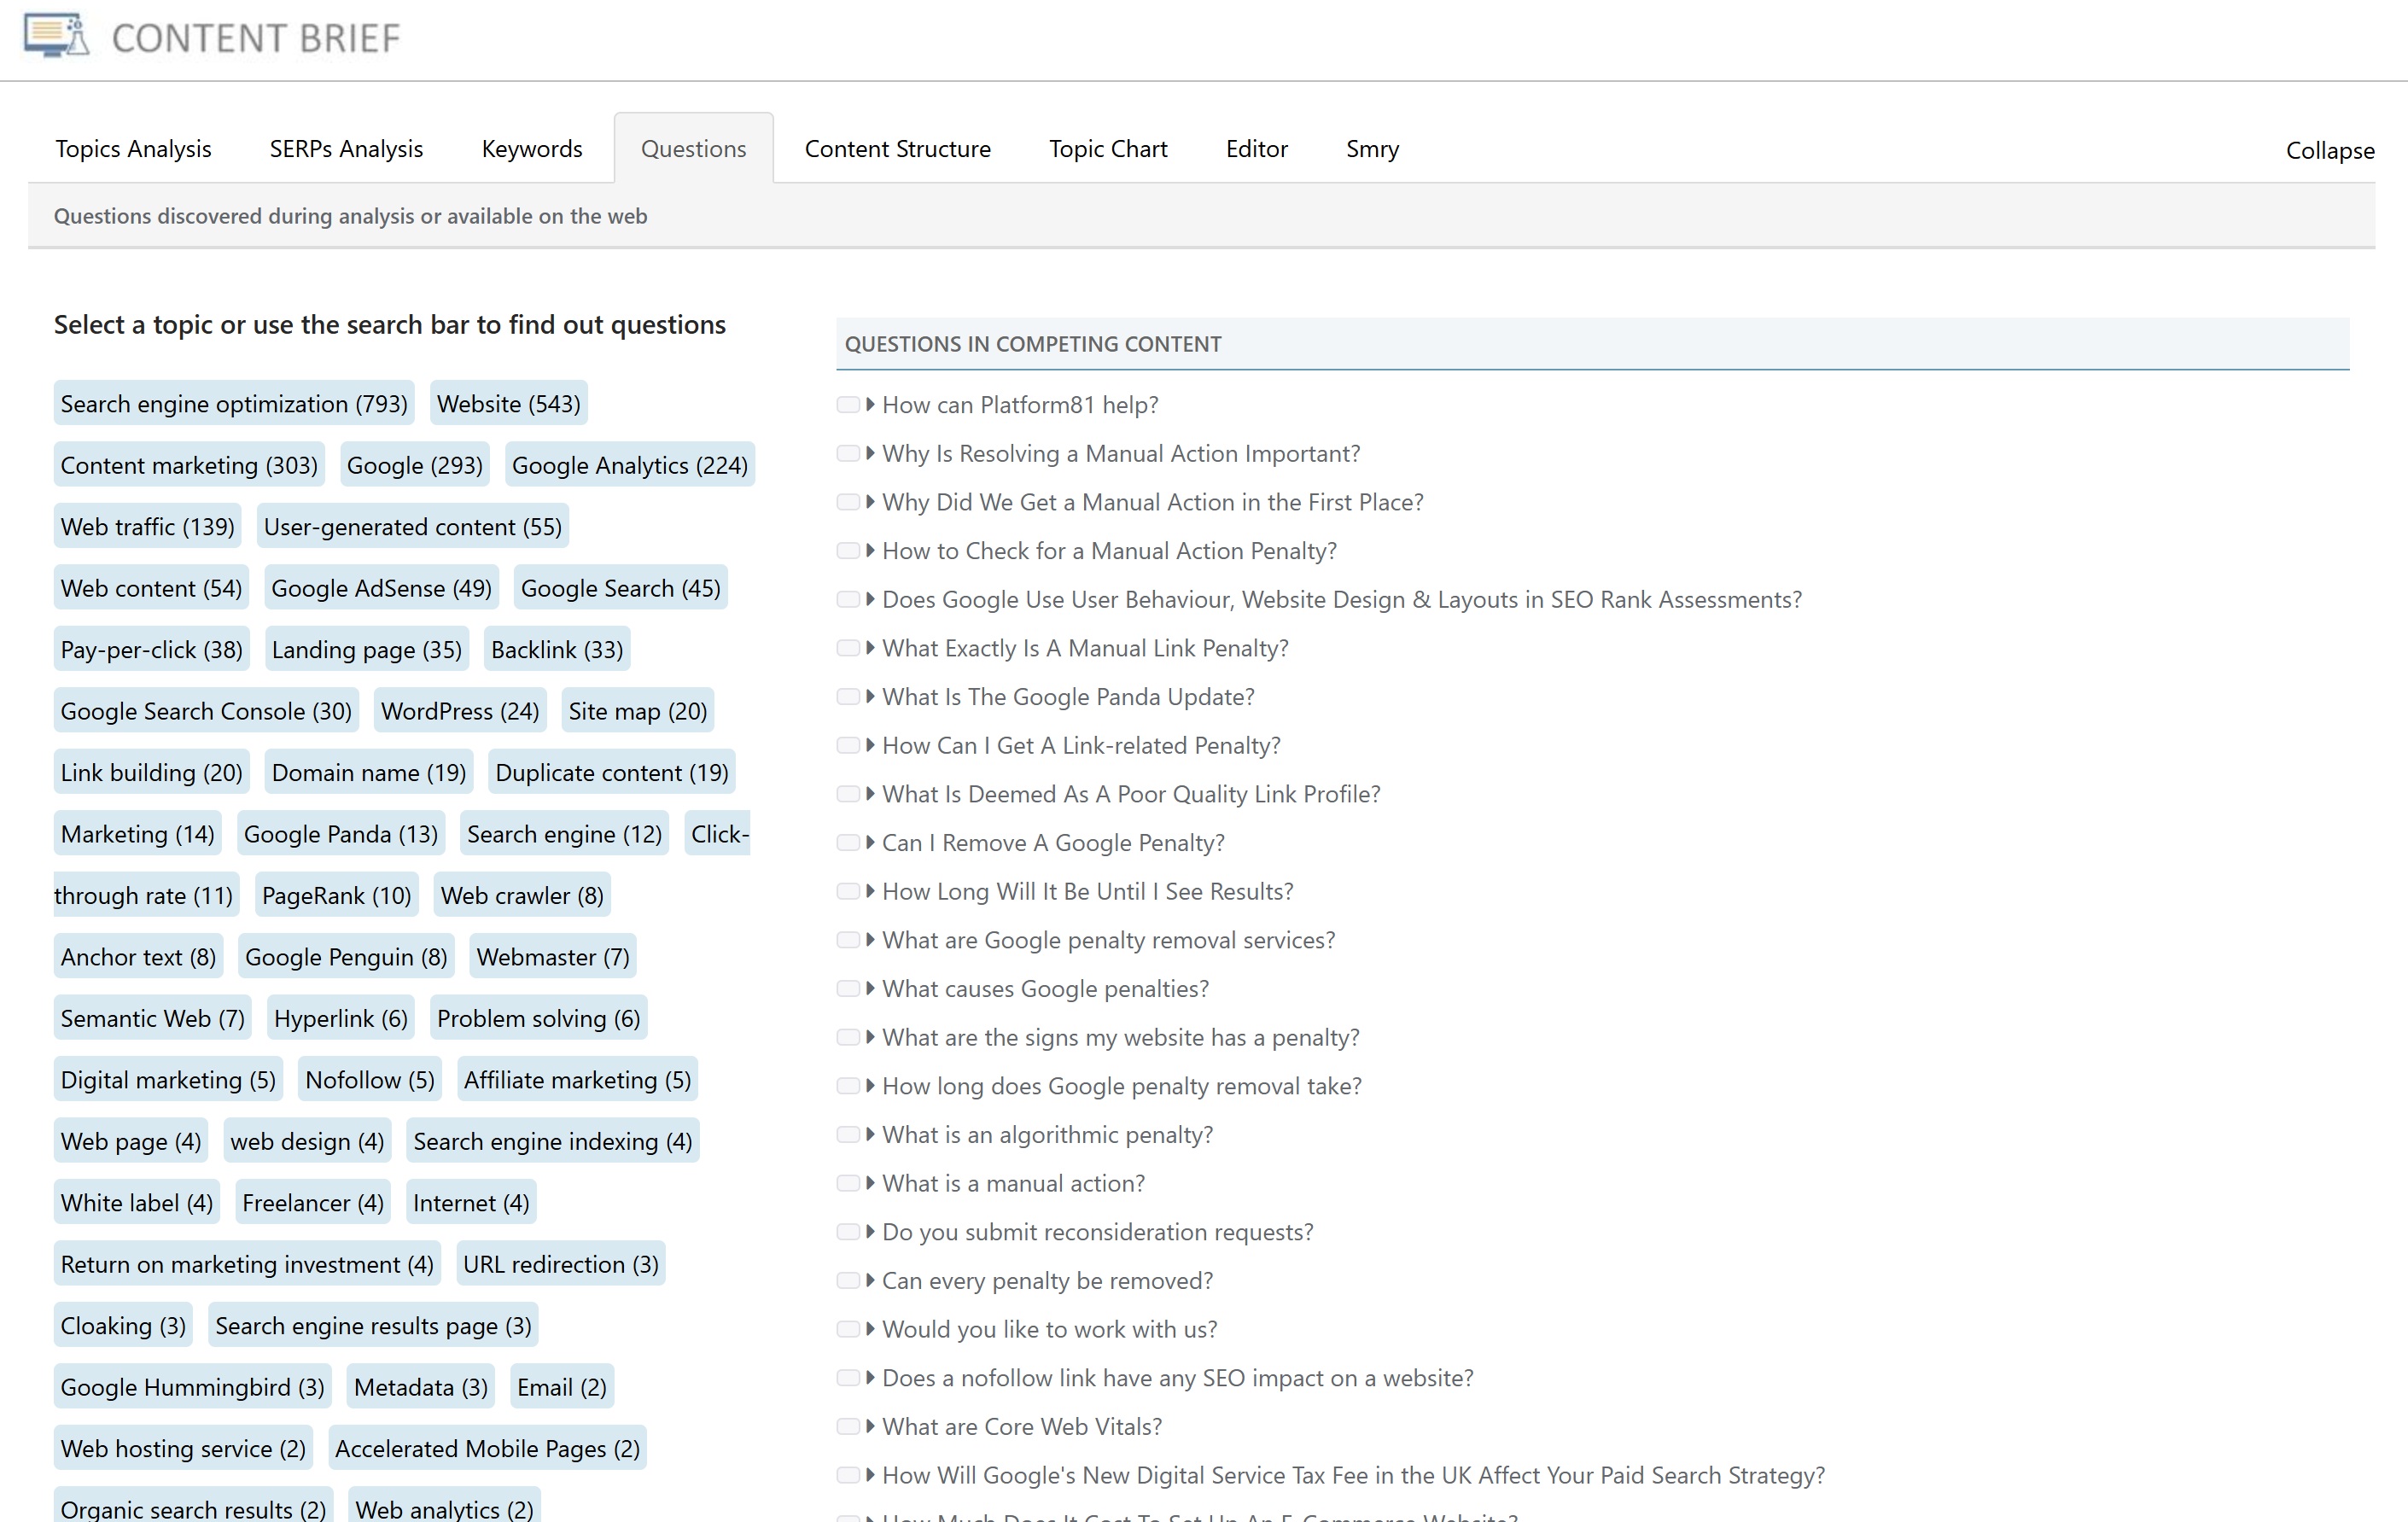The width and height of the screenshot is (2408, 1522).
Task: Click question 'Can every penalty be removed?'
Action: tap(1047, 1281)
